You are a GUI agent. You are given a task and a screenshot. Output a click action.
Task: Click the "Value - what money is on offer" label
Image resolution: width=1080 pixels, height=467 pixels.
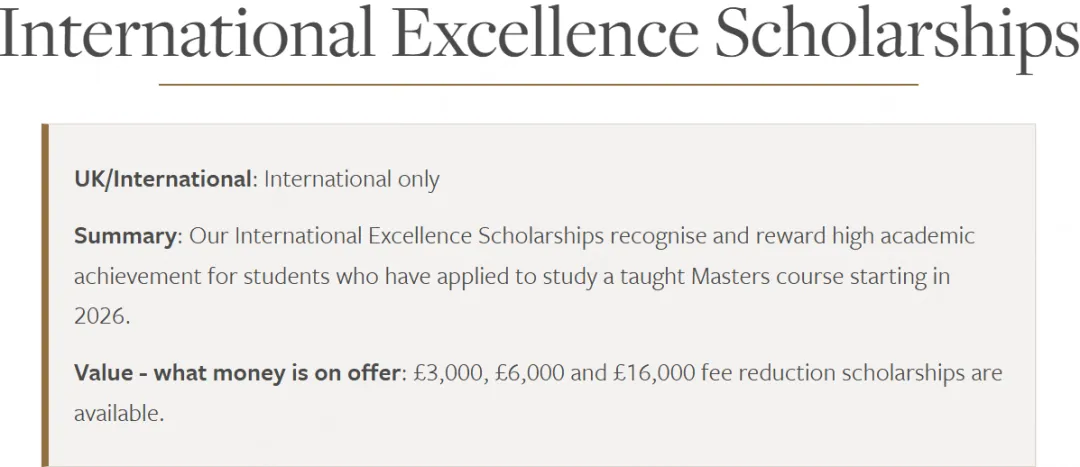[x=236, y=373]
